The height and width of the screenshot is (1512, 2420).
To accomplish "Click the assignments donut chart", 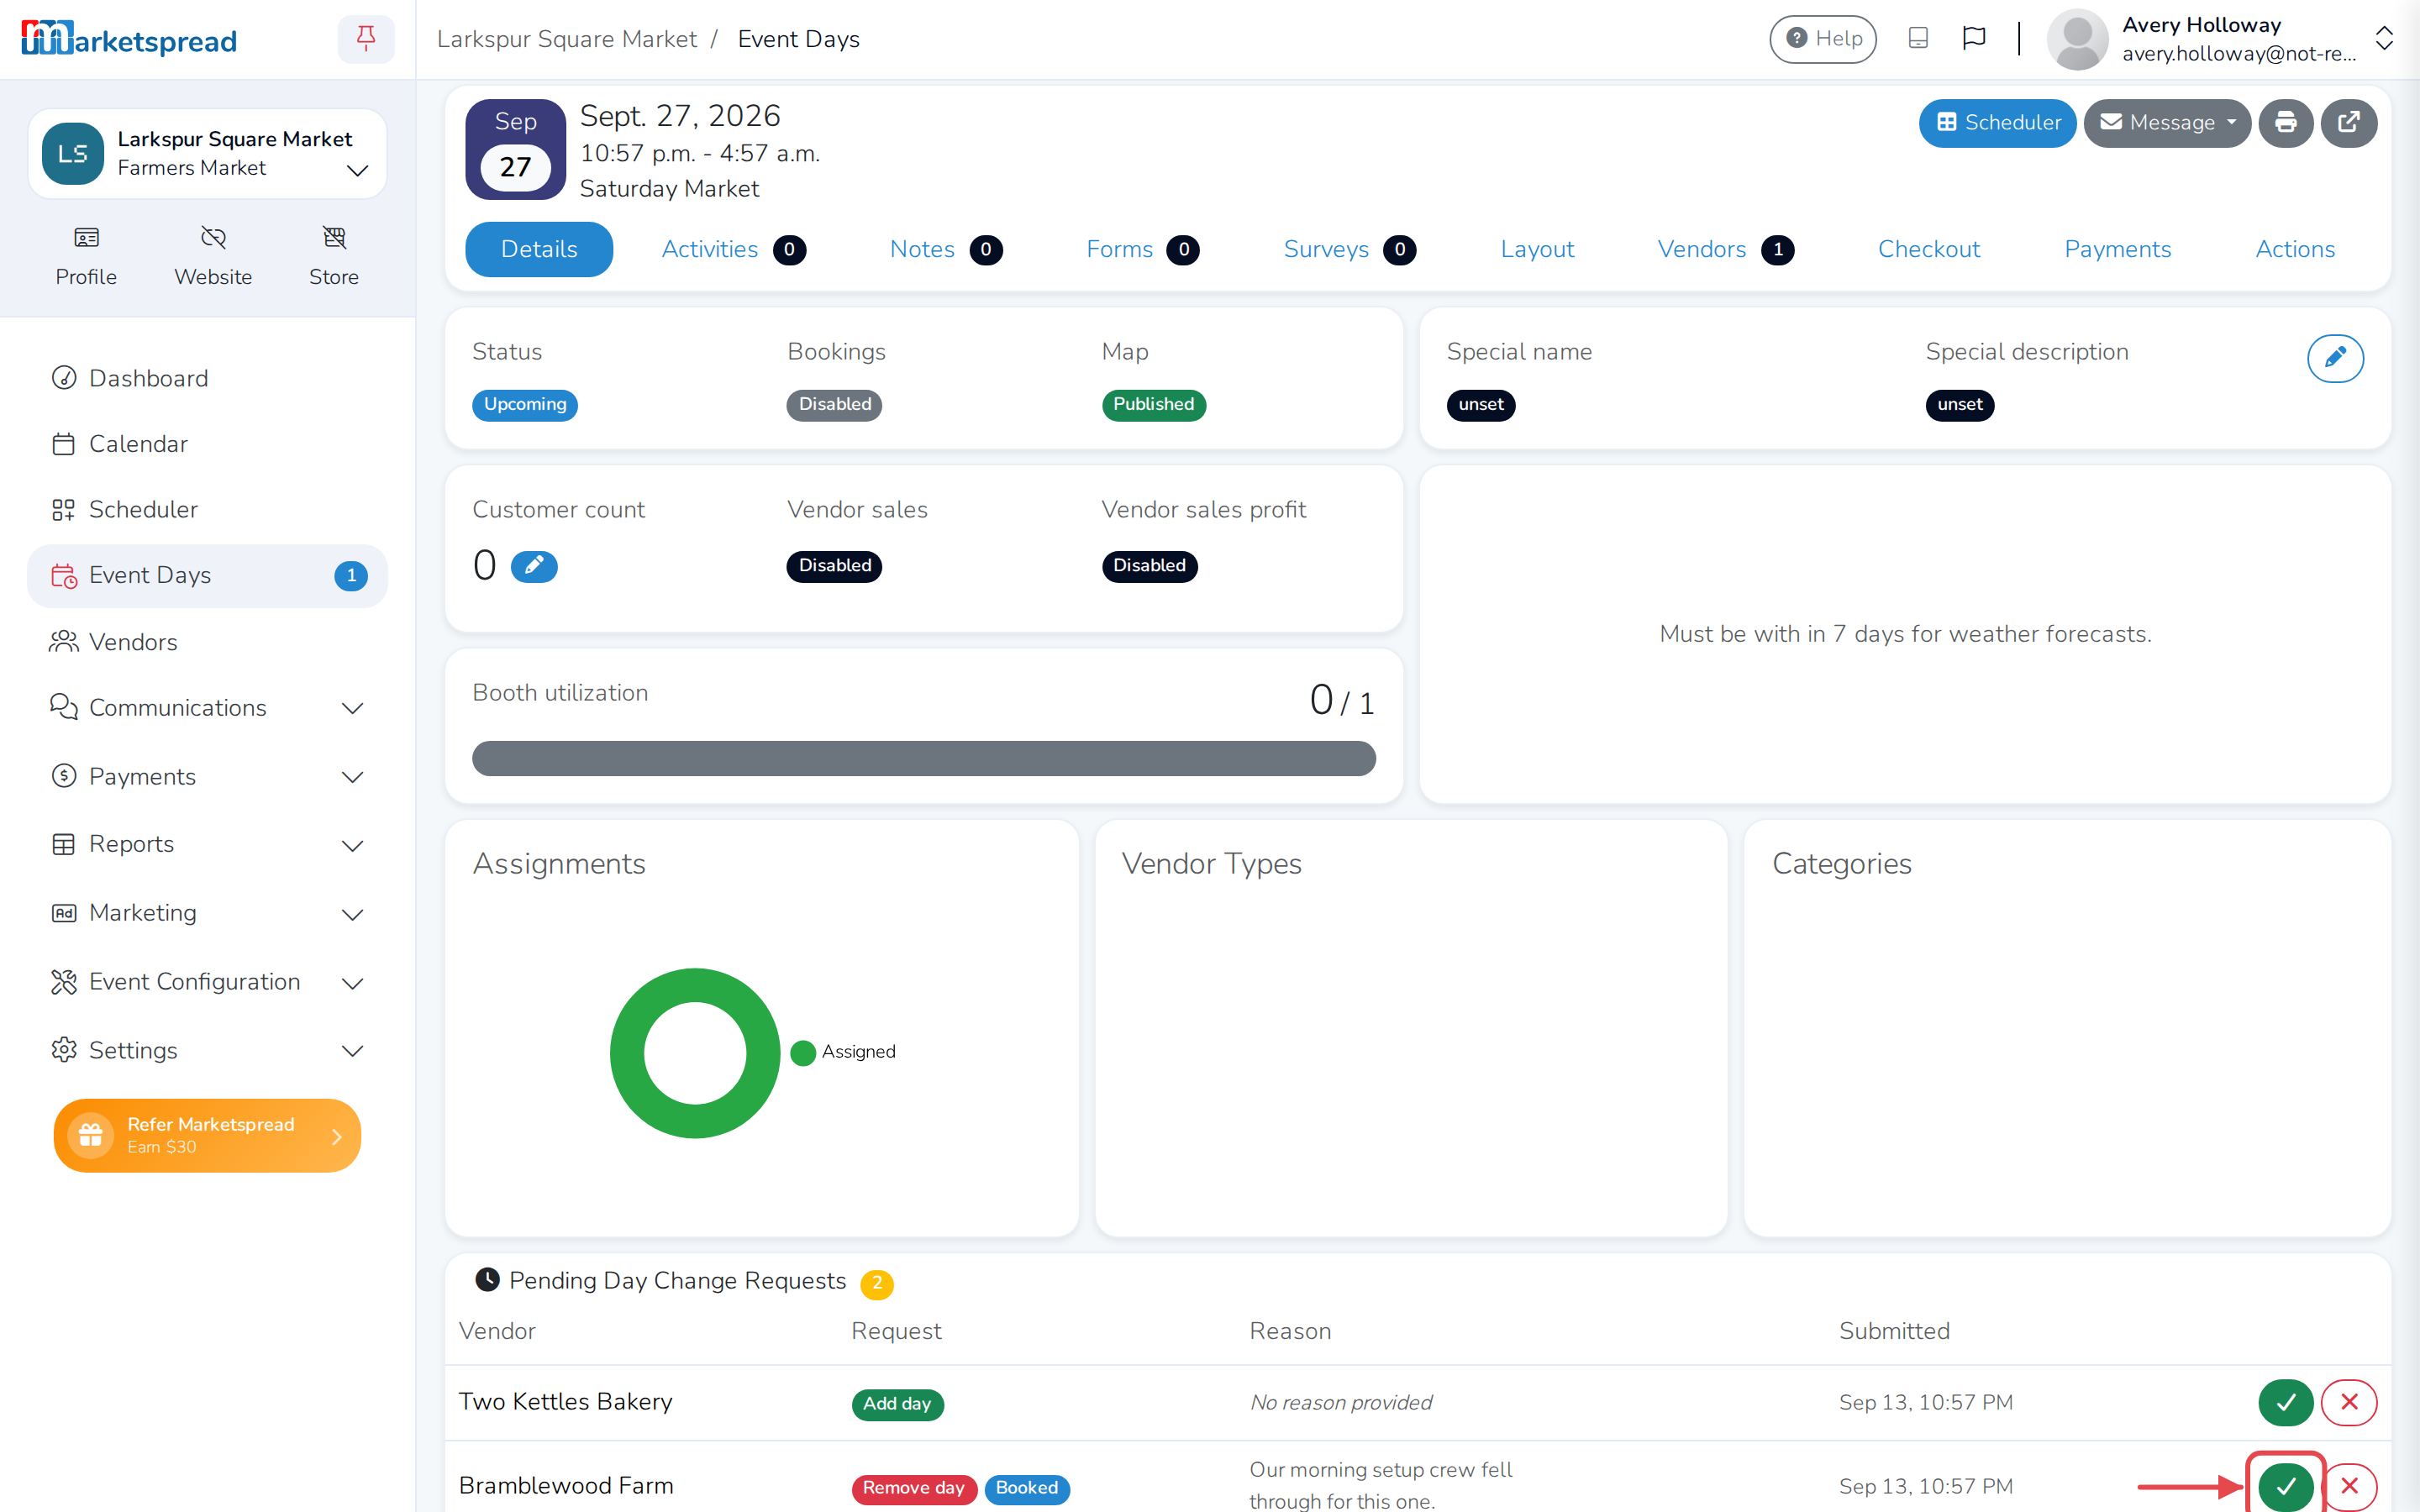I will click(695, 1053).
